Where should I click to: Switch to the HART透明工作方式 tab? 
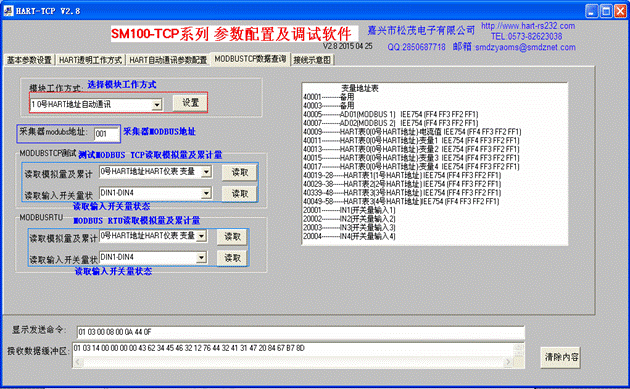90,60
